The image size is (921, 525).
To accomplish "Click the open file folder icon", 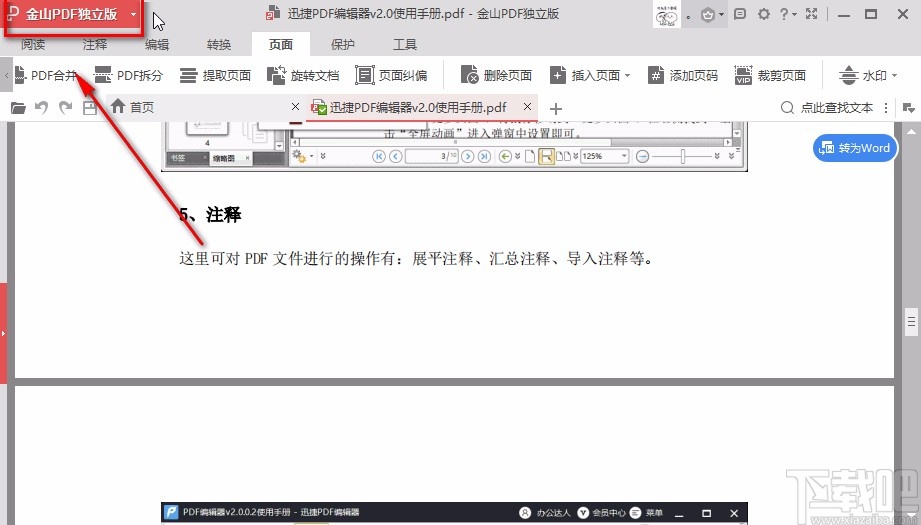I will click(18, 107).
